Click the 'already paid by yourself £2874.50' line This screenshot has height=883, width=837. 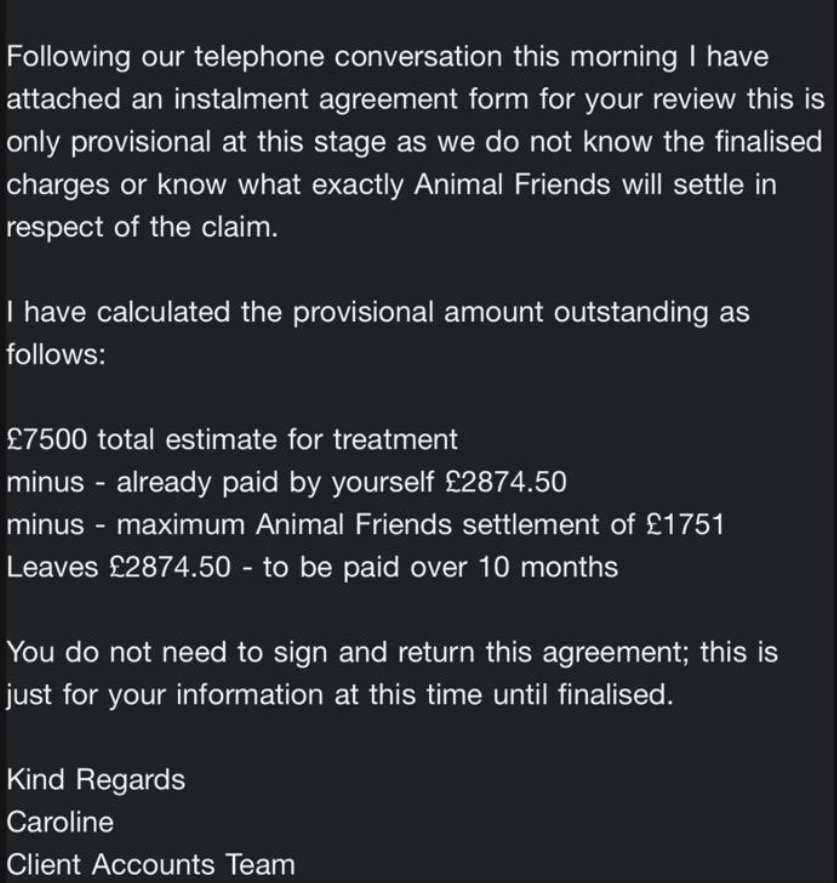pyautogui.click(x=340, y=482)
